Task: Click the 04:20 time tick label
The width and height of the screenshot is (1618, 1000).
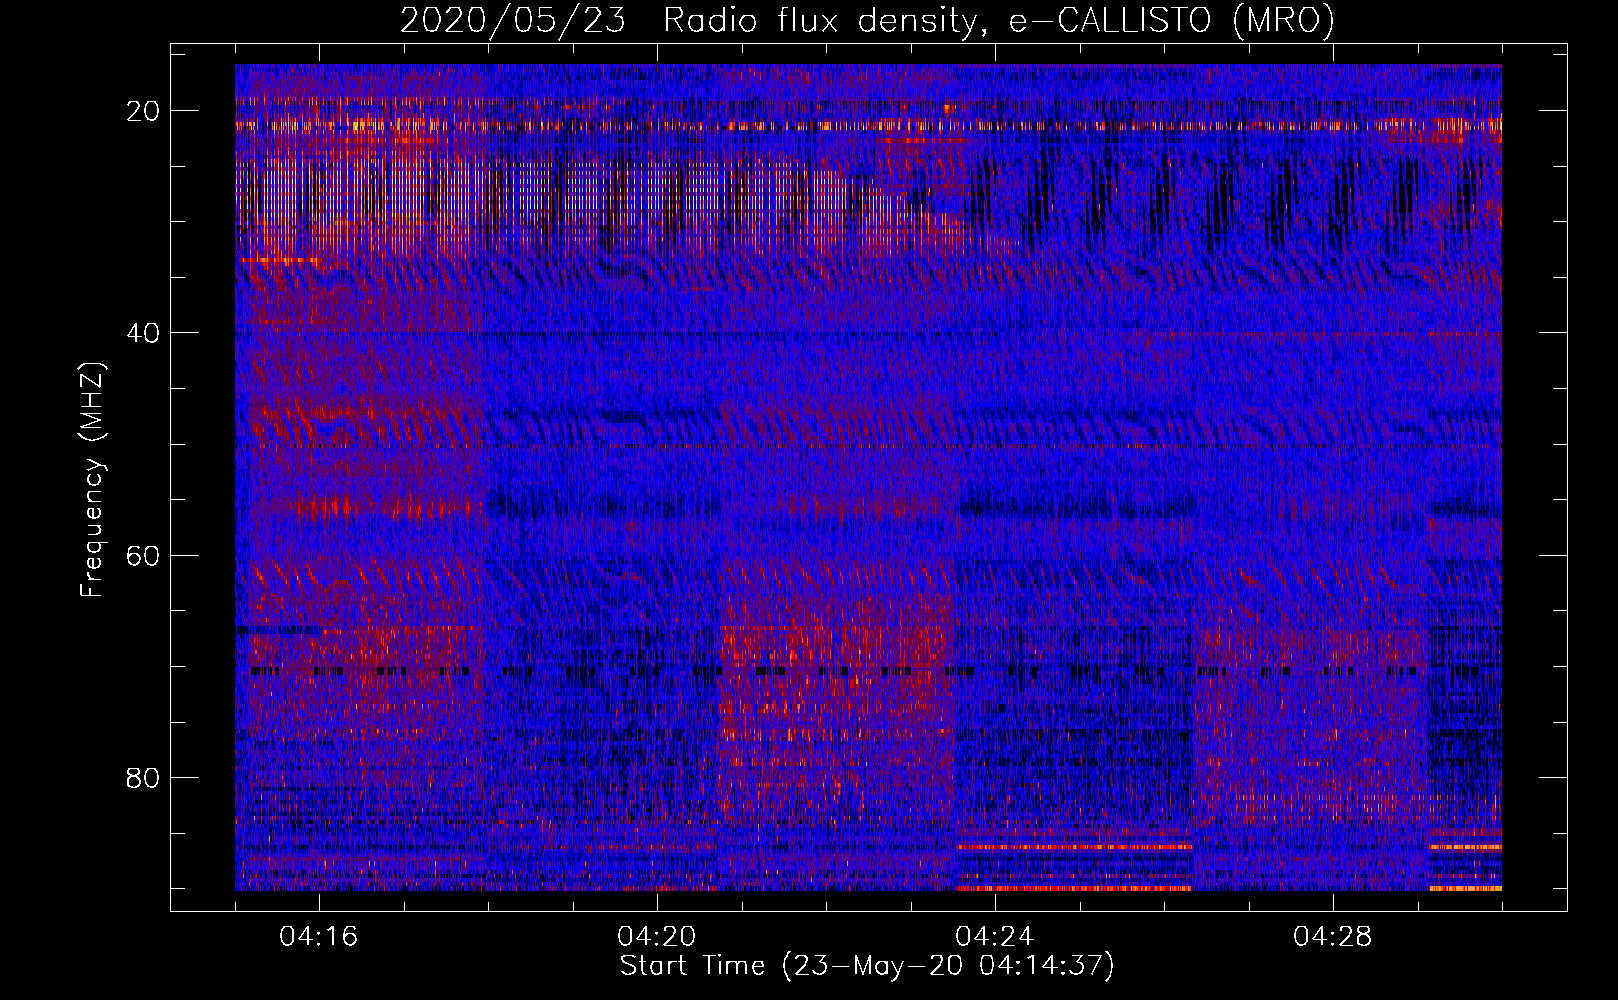Action: (x=657, y=937)
